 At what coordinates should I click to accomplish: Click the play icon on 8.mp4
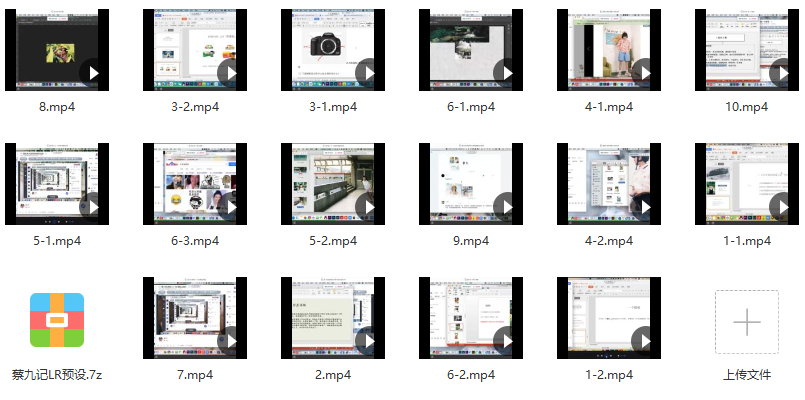coord(93,73)
